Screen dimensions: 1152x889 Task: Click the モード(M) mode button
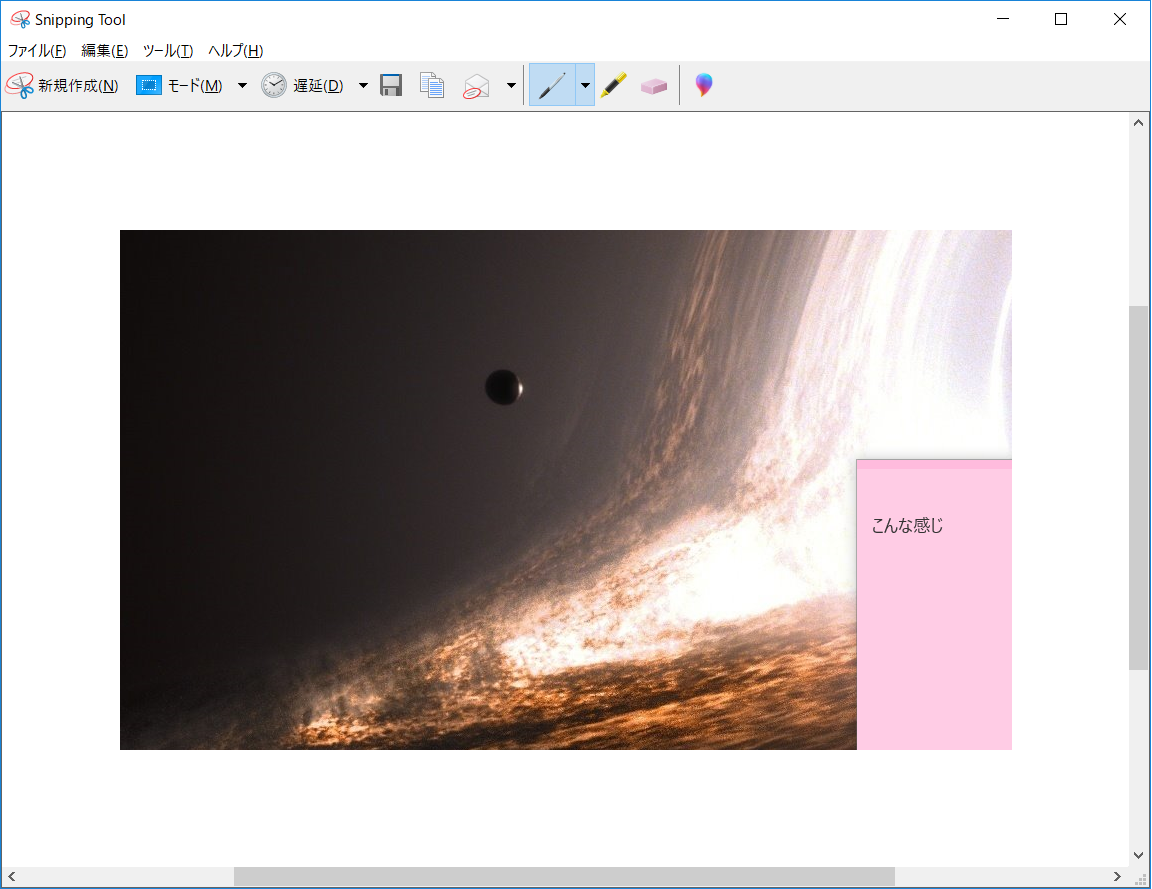(180, 86)
